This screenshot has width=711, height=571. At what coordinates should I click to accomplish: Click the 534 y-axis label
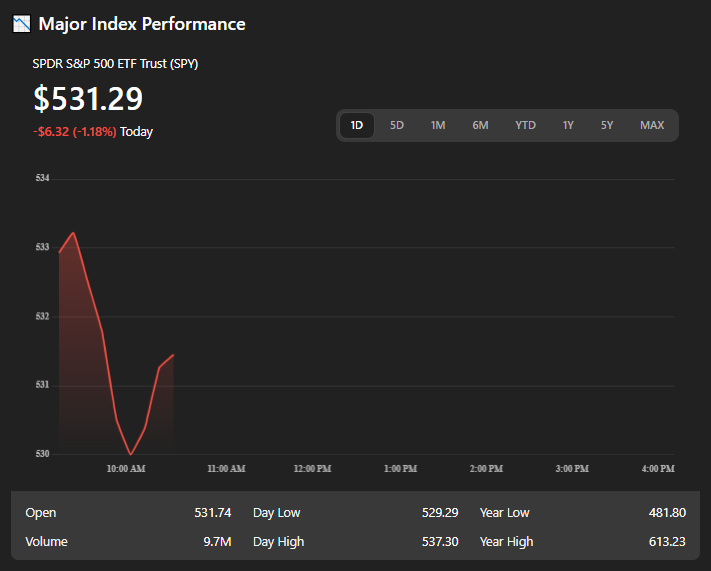(x=42, y=178)
